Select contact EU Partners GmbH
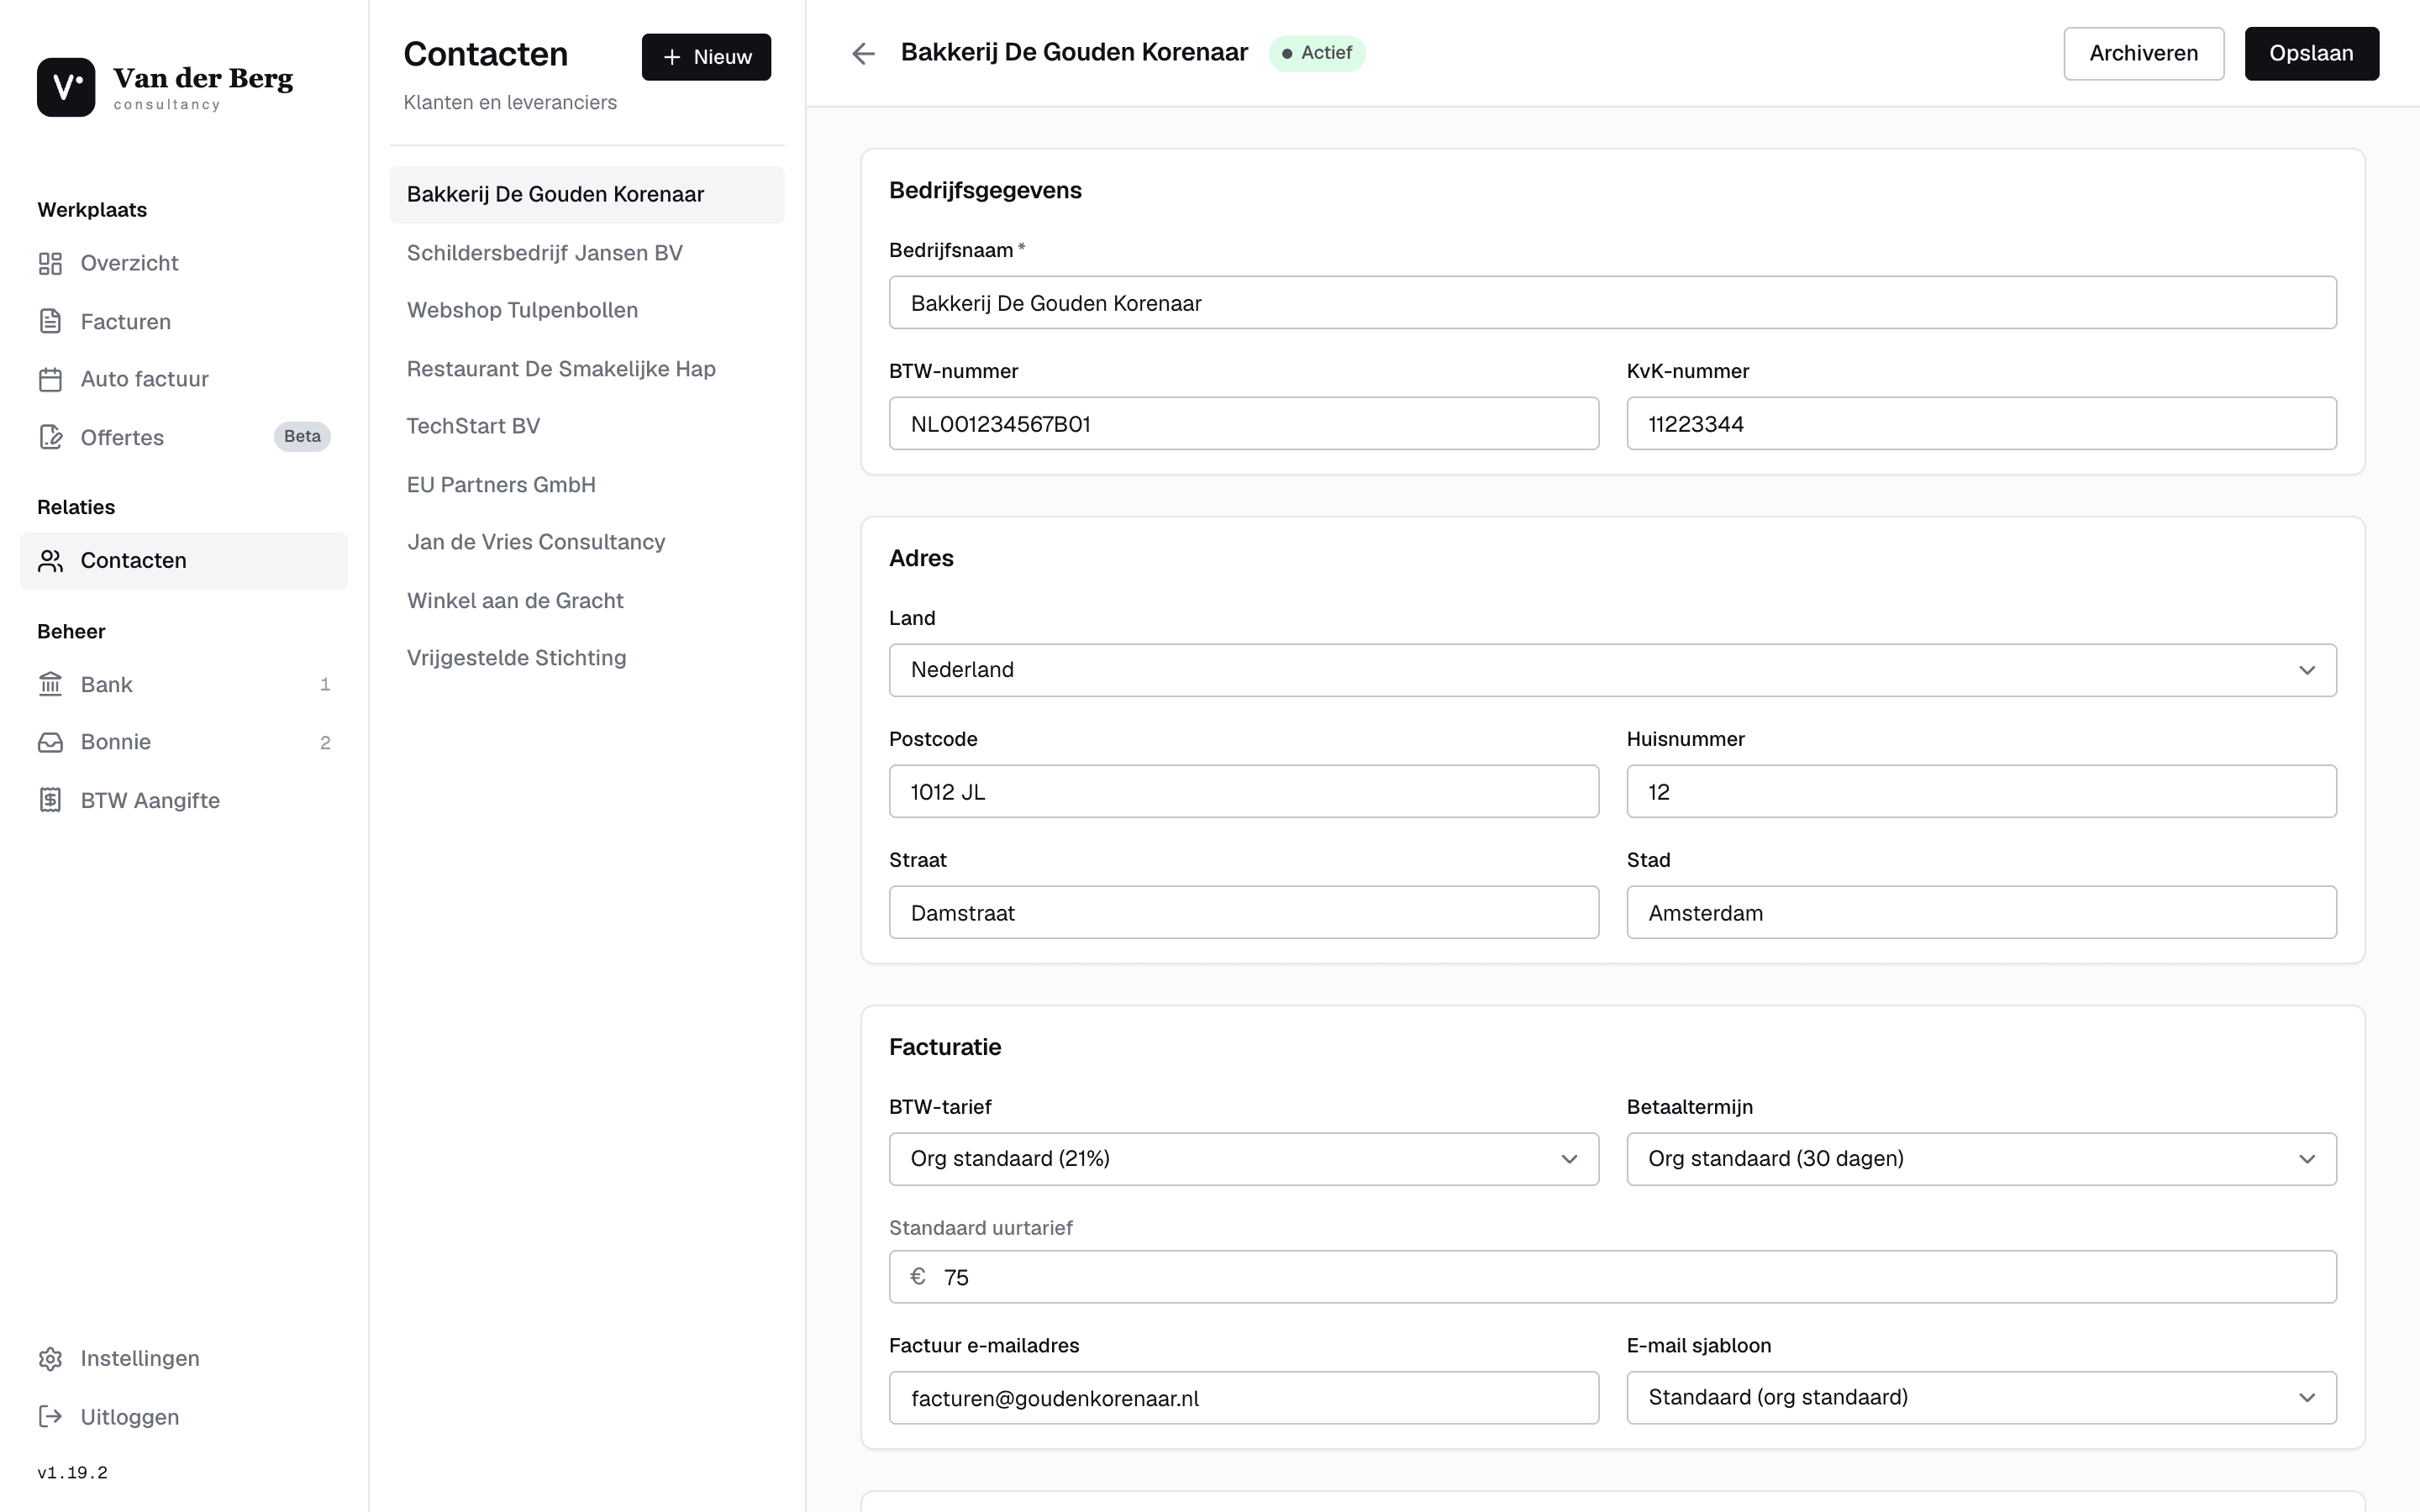 coord(587,485)
